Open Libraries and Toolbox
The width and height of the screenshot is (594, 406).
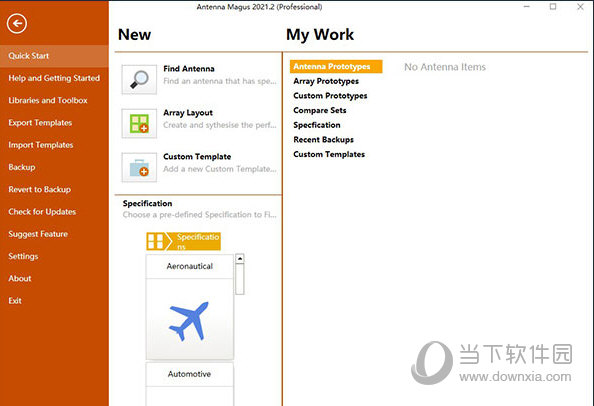[54, 100]
